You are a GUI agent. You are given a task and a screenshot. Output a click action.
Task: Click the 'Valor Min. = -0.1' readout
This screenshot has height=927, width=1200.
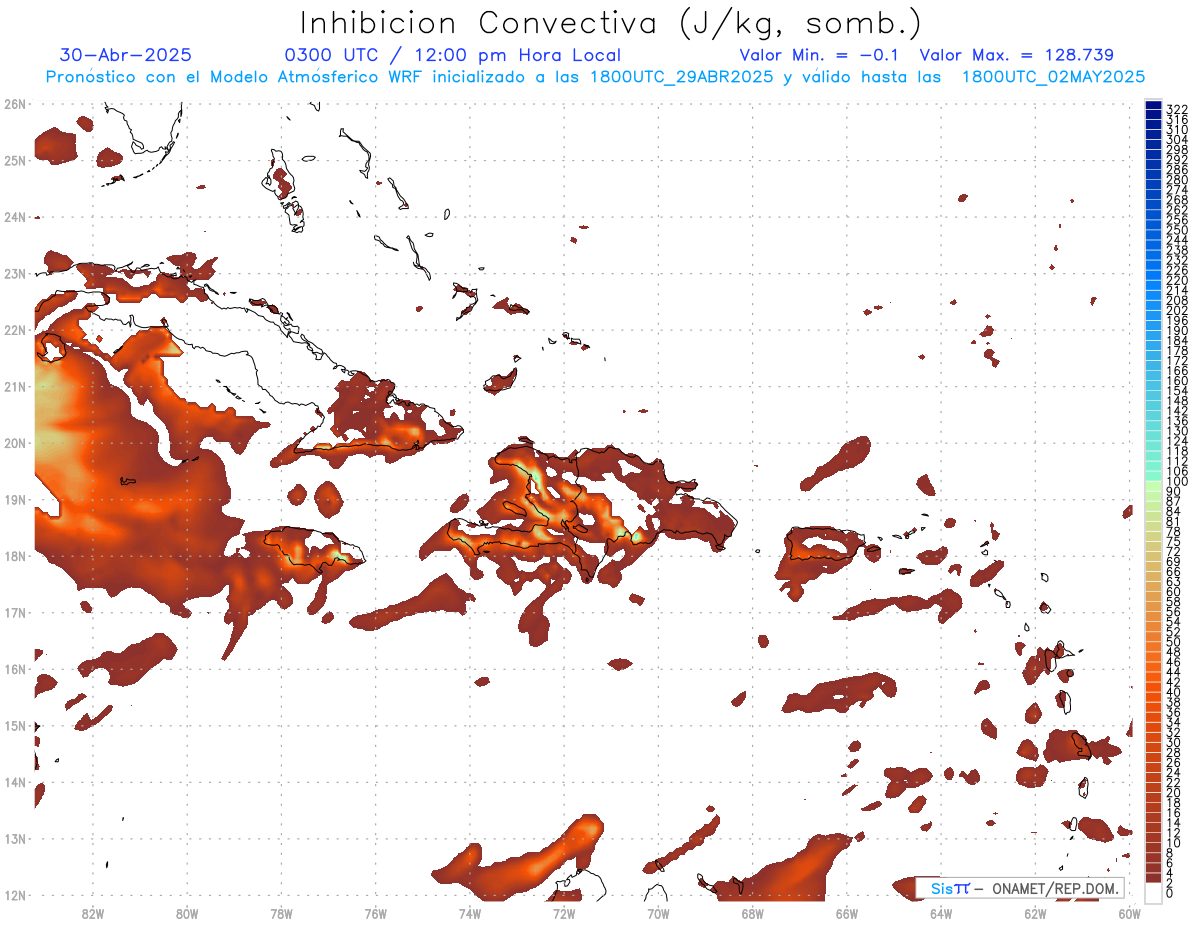click(819, 56)
